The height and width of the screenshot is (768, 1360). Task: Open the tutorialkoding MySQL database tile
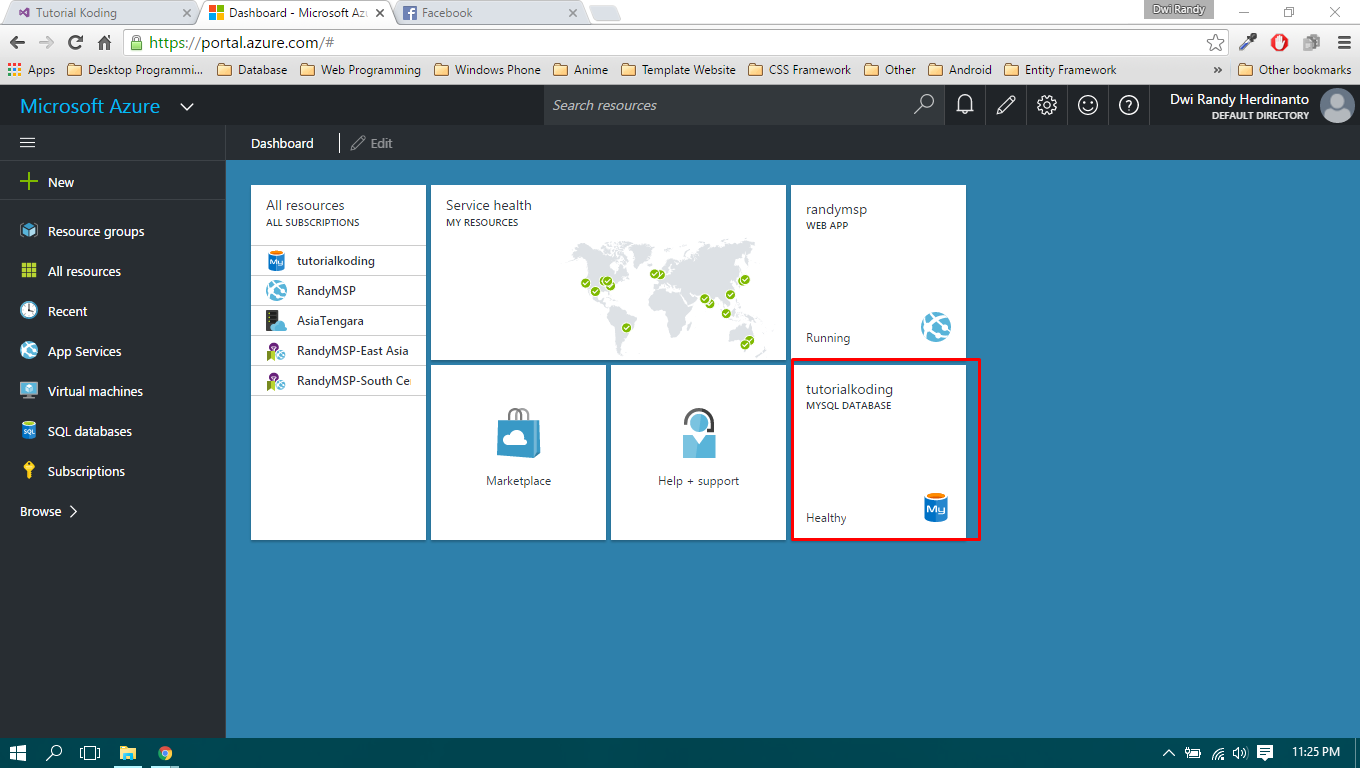[x=878, y=450]
